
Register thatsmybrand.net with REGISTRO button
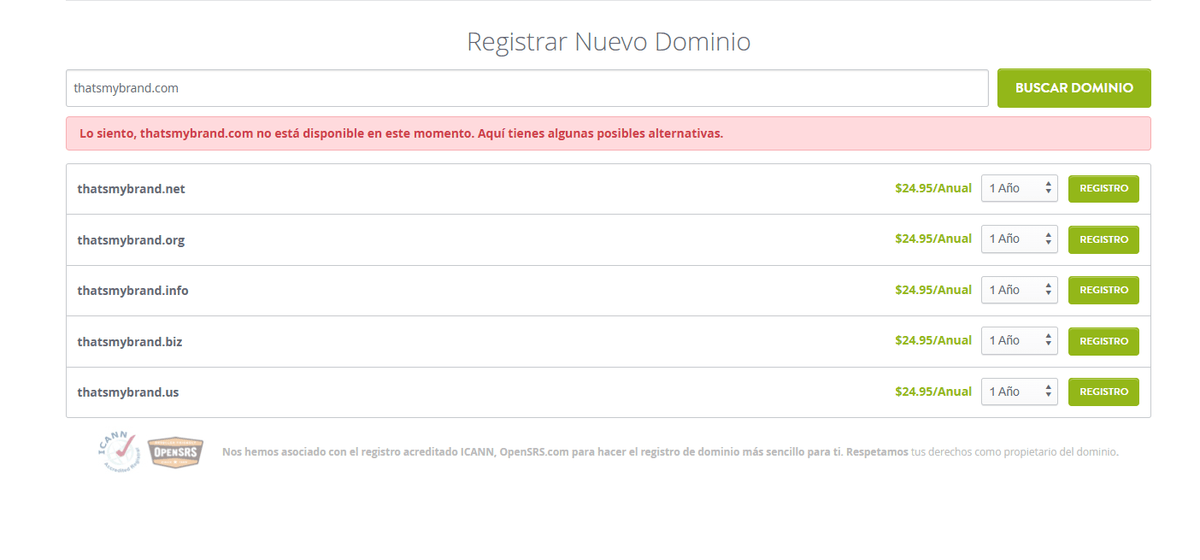point(1104,189)
